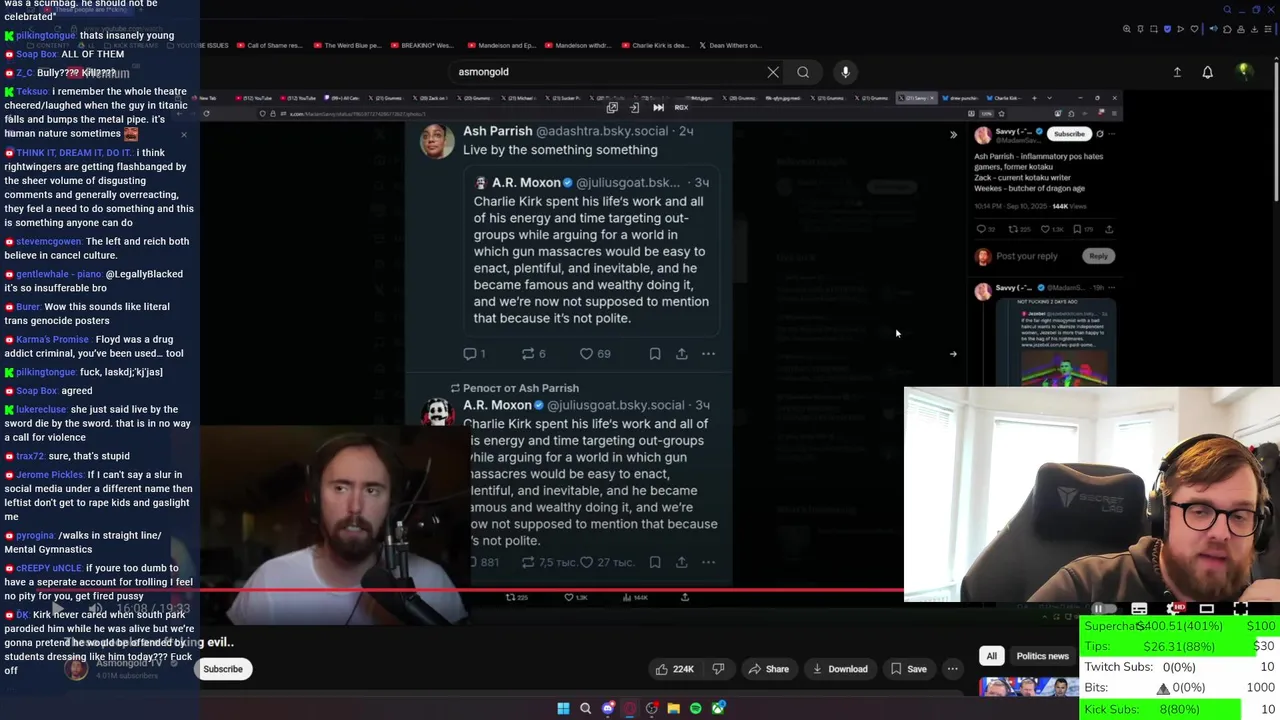Open the Xbox app from the taskbar
Screen dimensions: 1280x720
pyautogui.click(x=718, y=708)
